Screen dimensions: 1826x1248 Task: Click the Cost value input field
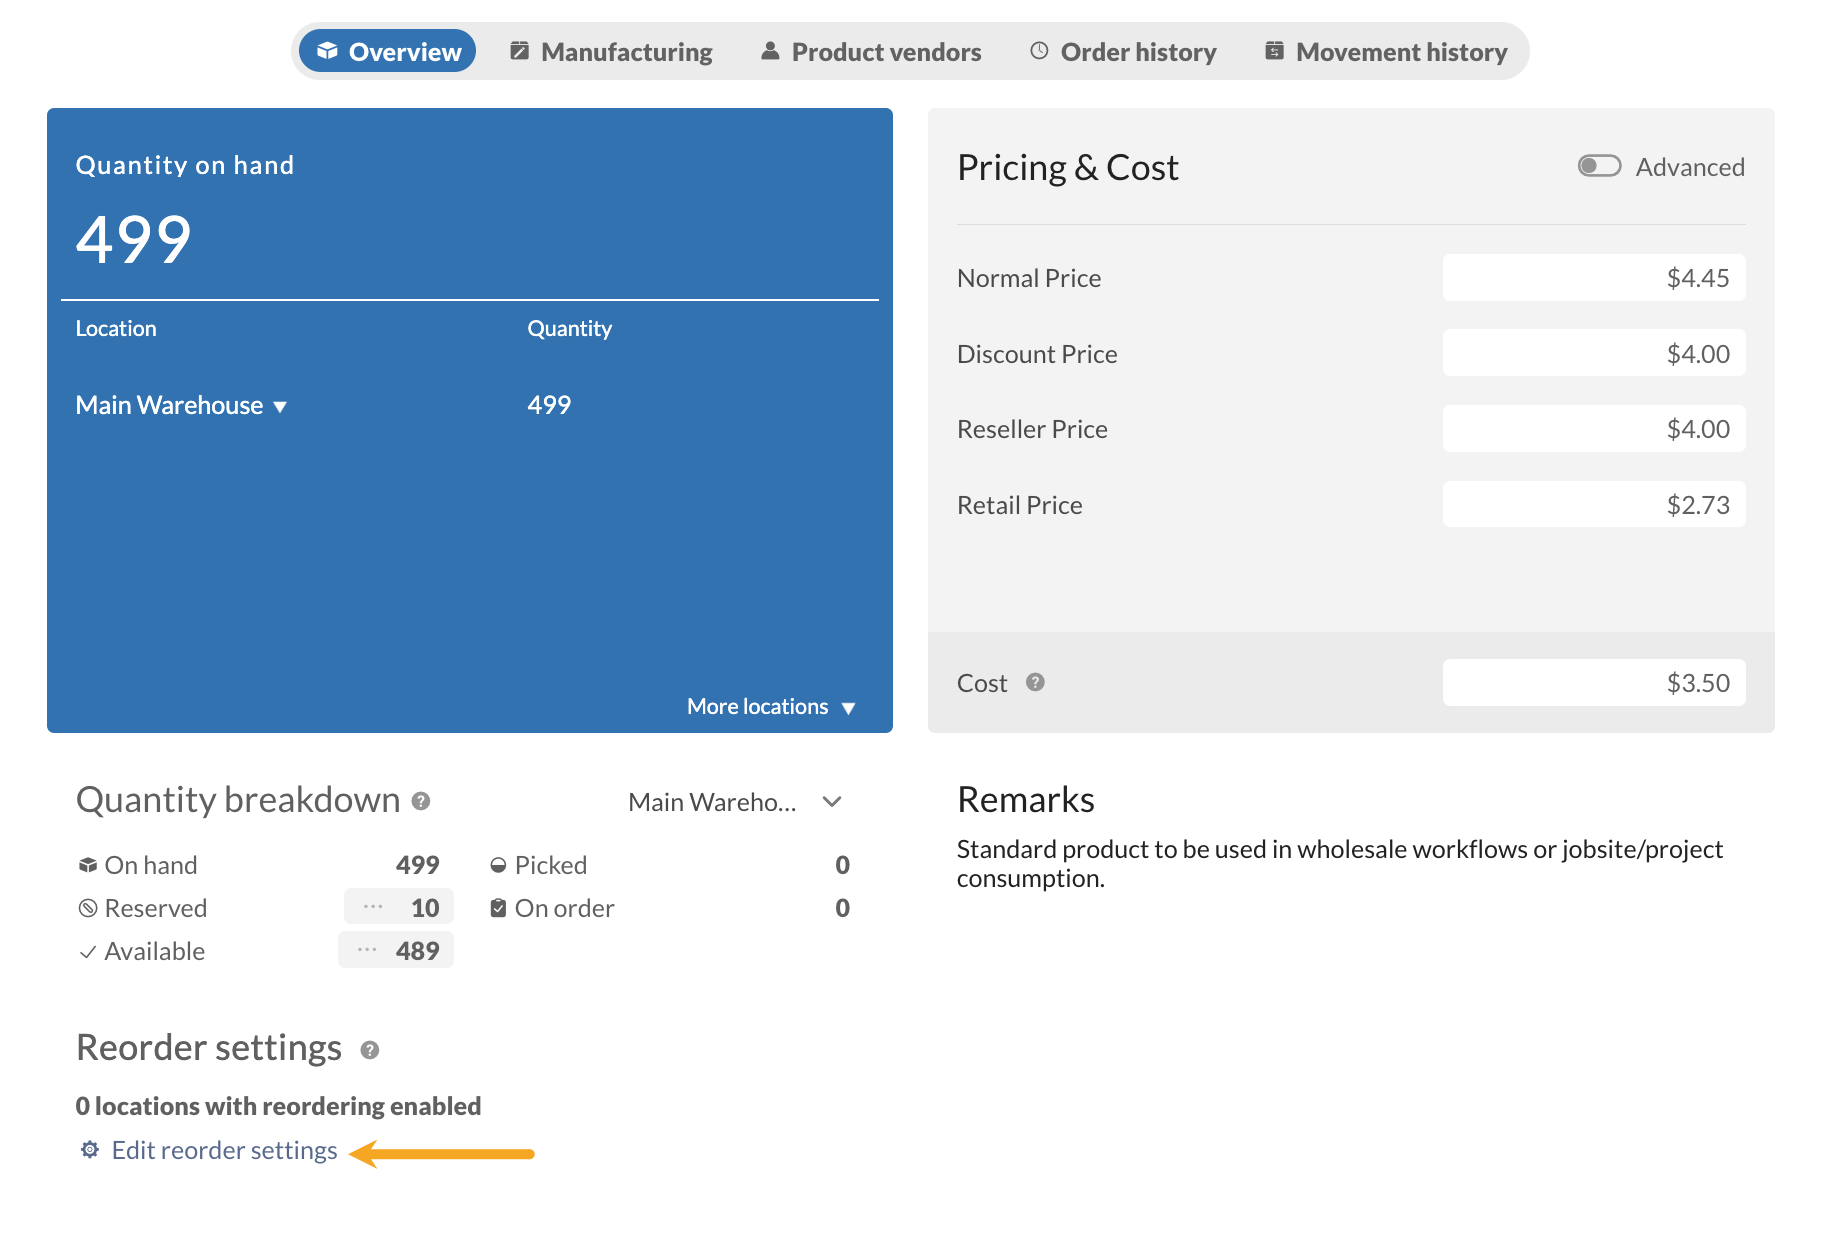click(1593, 683)
